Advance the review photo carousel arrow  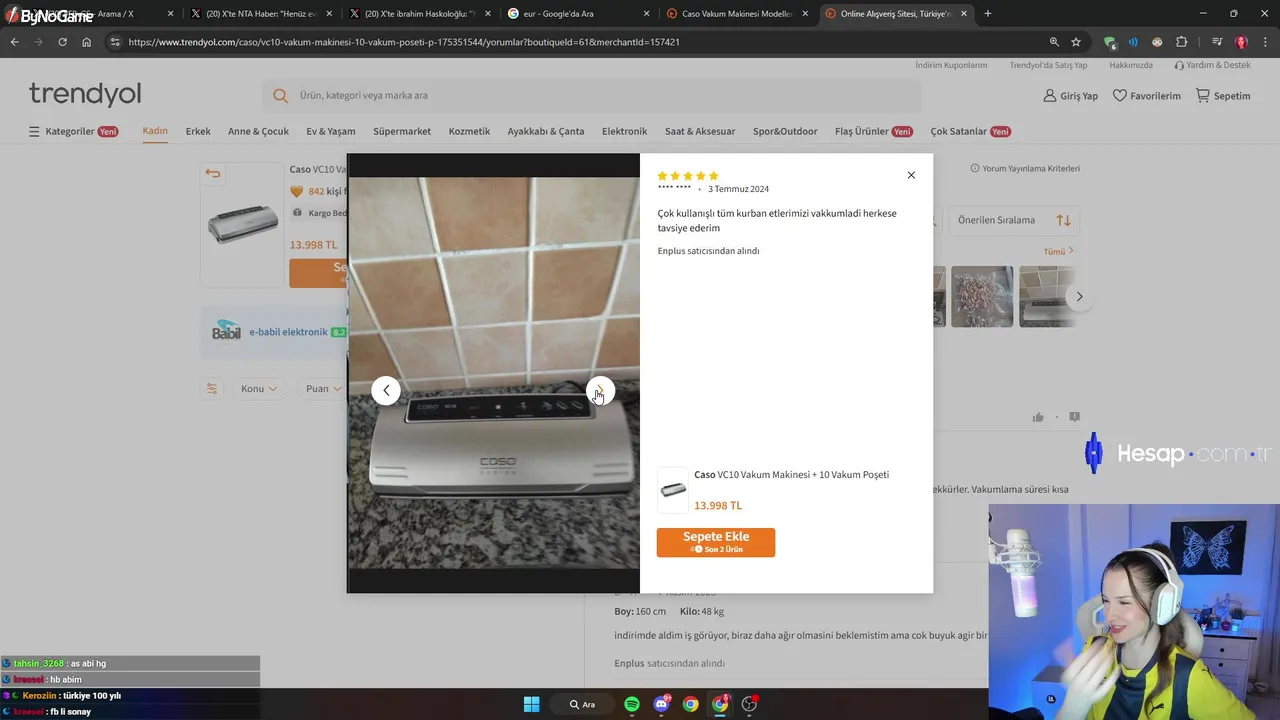click(1079, 296)
